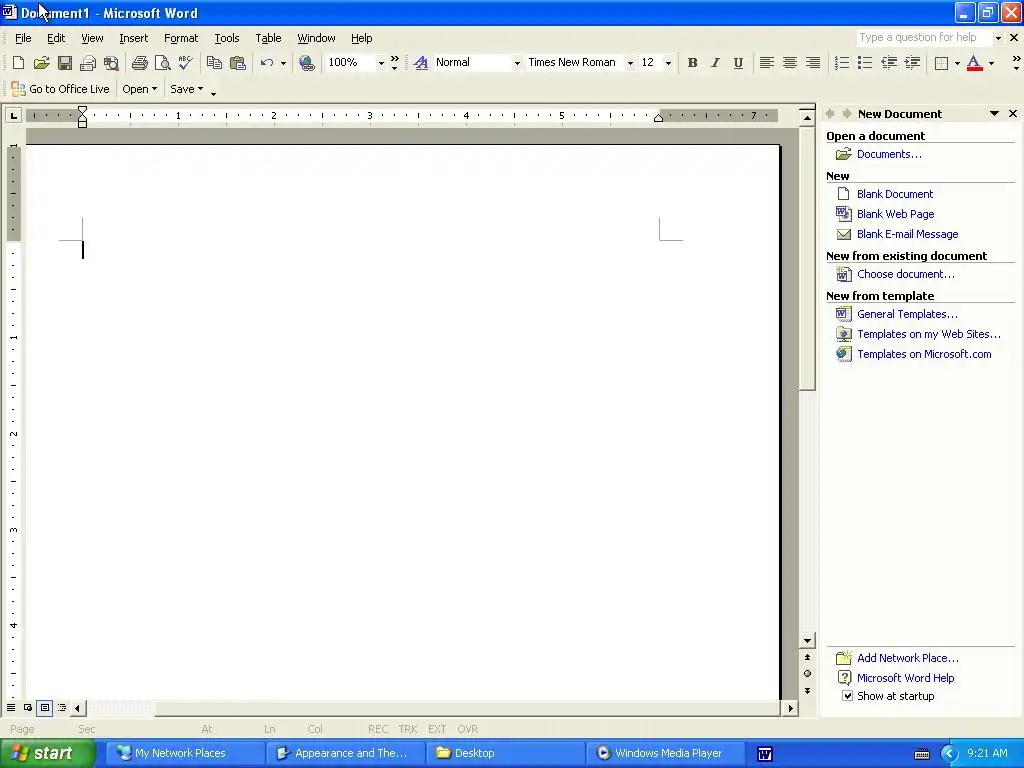1024x768 pixels.
Task: Click the Add Network Place link
Action: (x=908, y=658)
